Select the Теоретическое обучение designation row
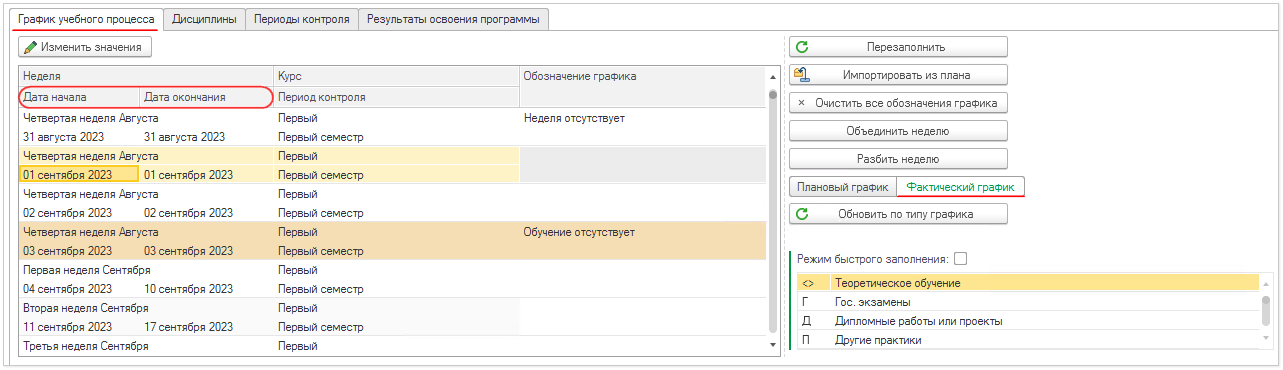The width and height of the screenshot is (1283, 370). click(x=1028, y=283)
